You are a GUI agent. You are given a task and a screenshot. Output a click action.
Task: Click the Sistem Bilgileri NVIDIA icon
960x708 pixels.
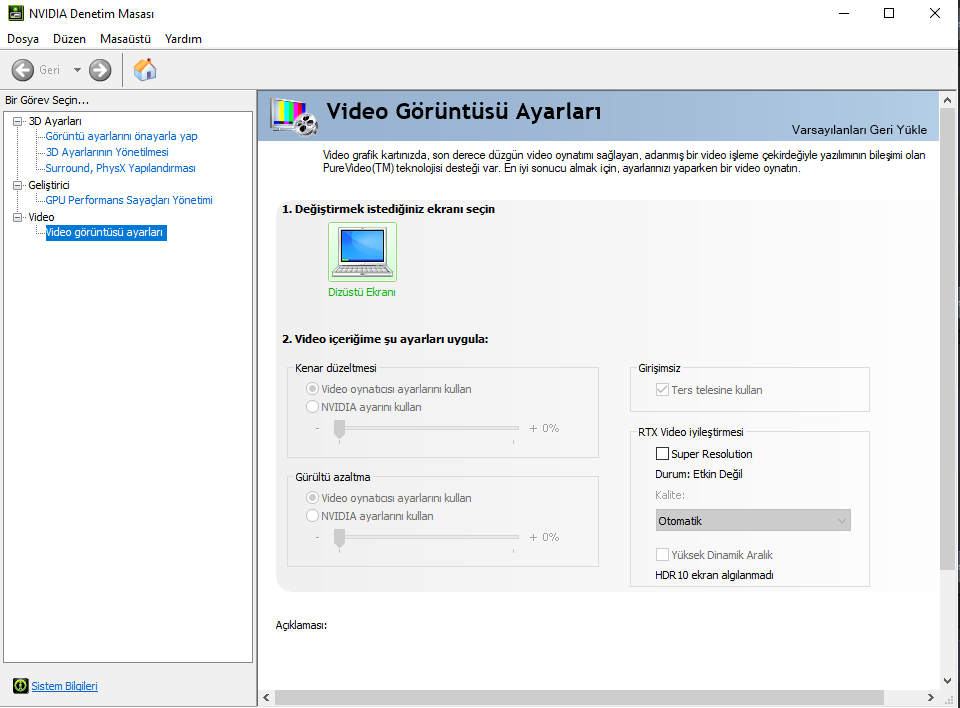click(x=21, y=686)
